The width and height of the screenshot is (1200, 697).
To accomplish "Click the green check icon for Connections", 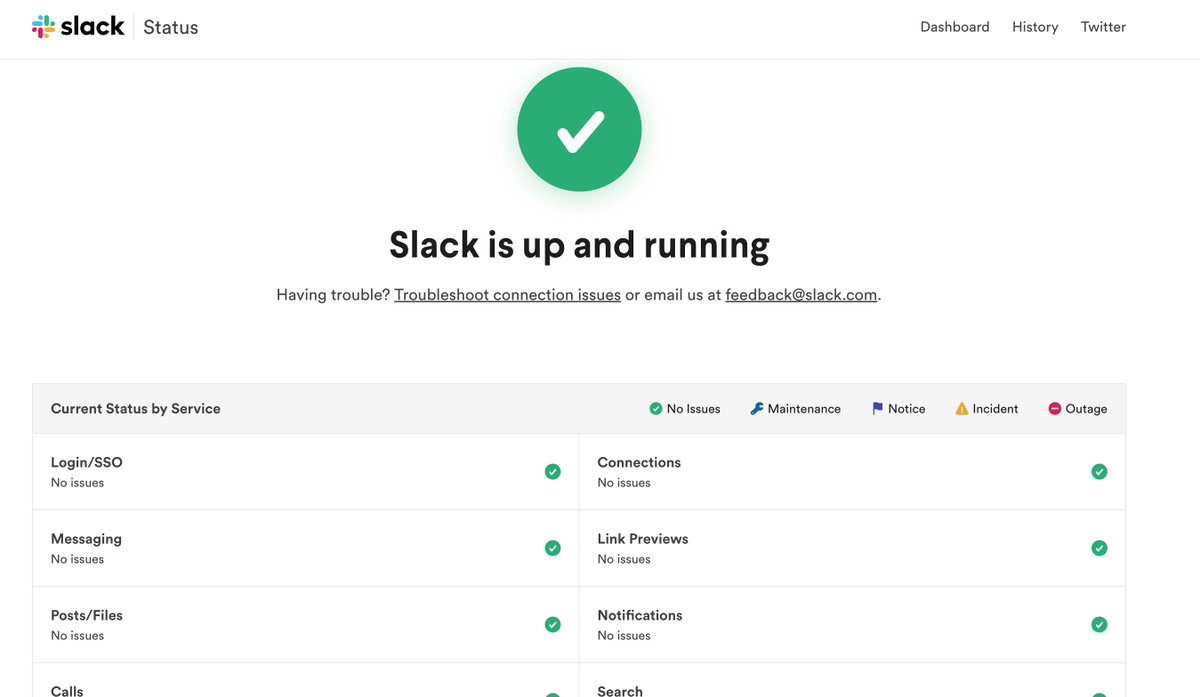I will click(1099, 472).
